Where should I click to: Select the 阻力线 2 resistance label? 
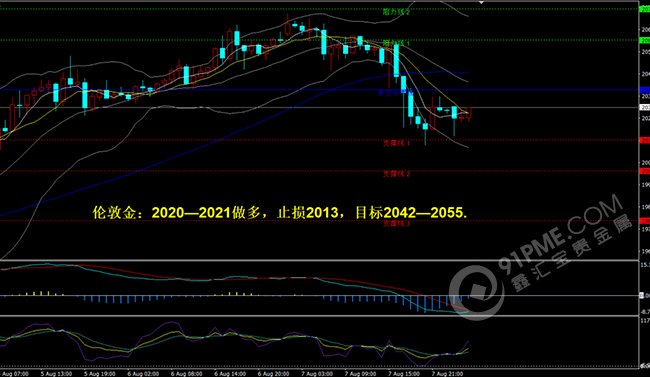(x=396, y=12)
